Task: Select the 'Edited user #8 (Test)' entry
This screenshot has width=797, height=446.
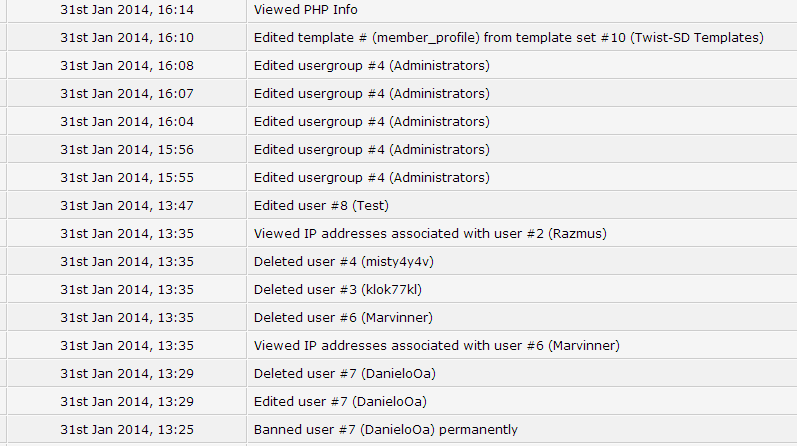Action: tap(321, 205)
